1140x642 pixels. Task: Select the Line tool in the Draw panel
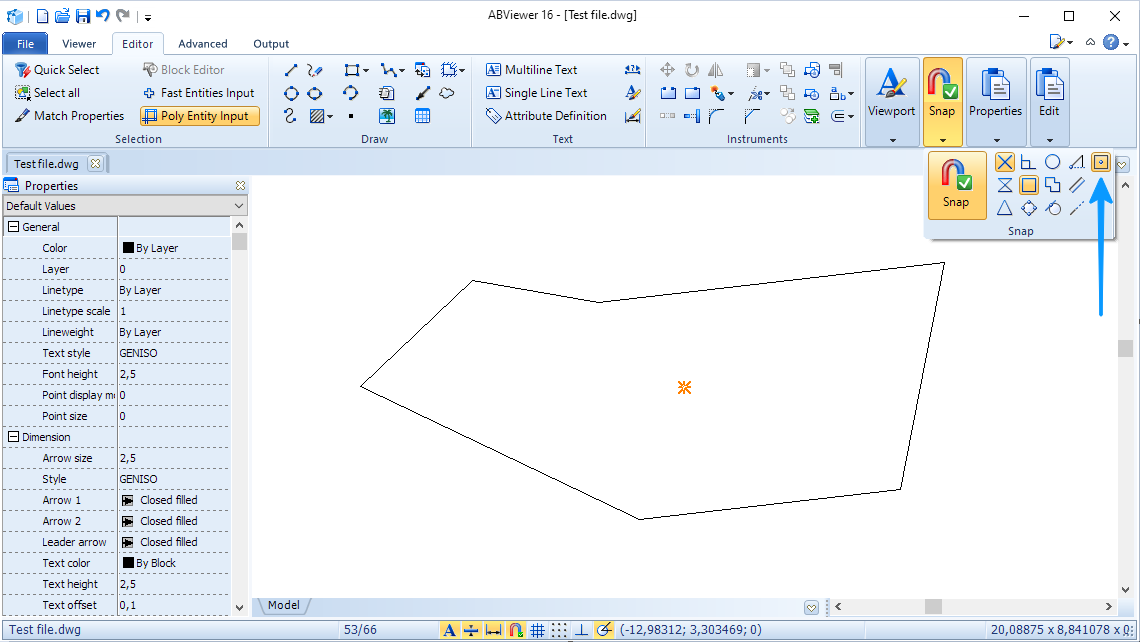point(291,69)
